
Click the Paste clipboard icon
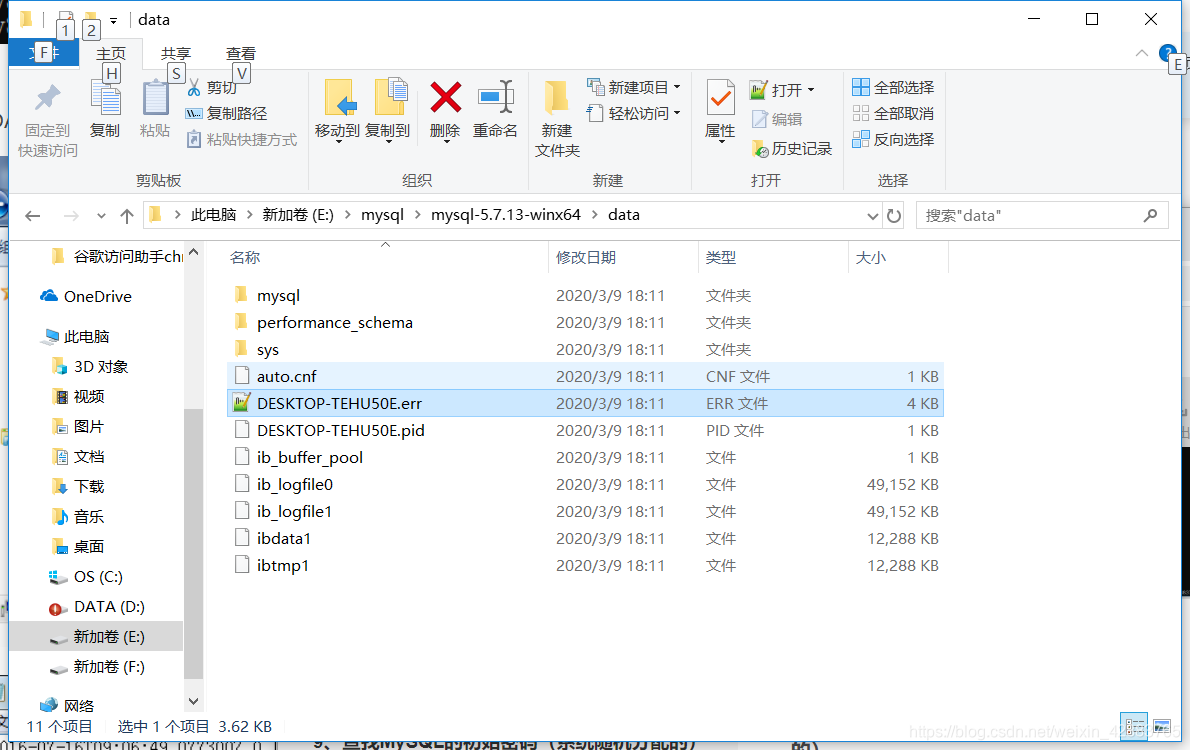[x=155, y=99]
